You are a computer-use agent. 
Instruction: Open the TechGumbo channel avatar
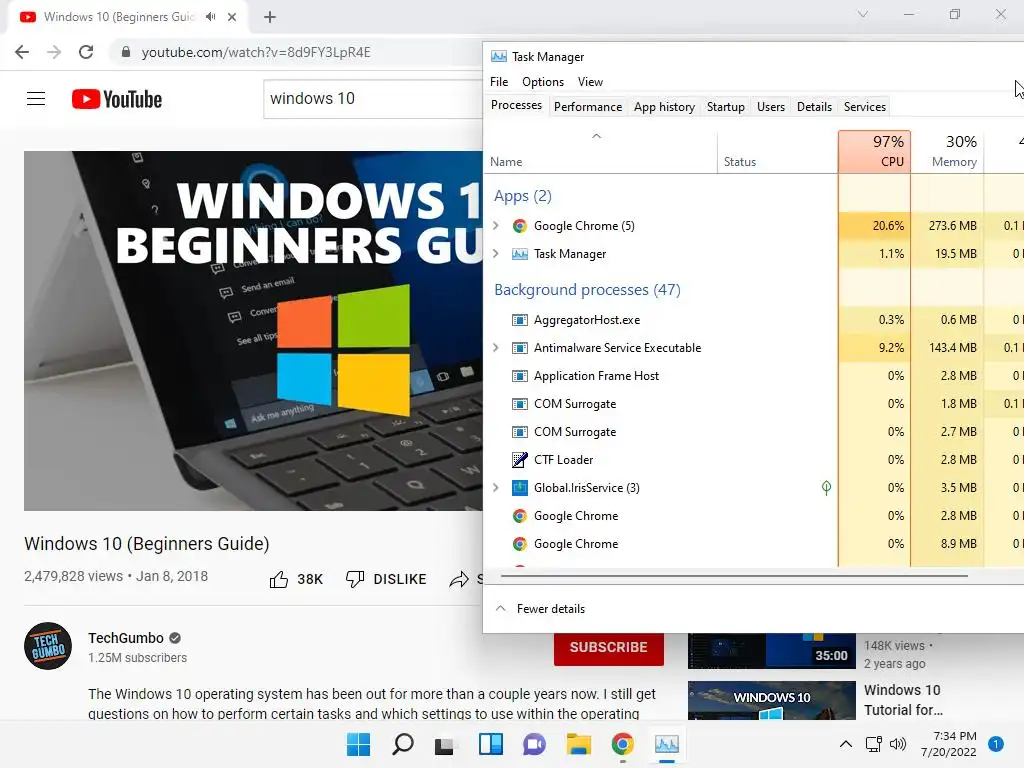[x=48, y=647]
